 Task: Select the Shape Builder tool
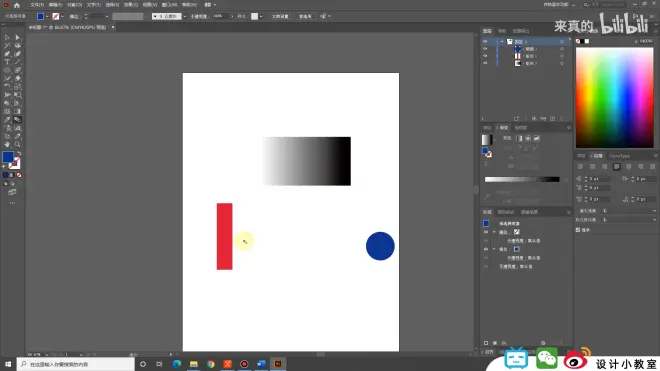(x=7, y=103)
